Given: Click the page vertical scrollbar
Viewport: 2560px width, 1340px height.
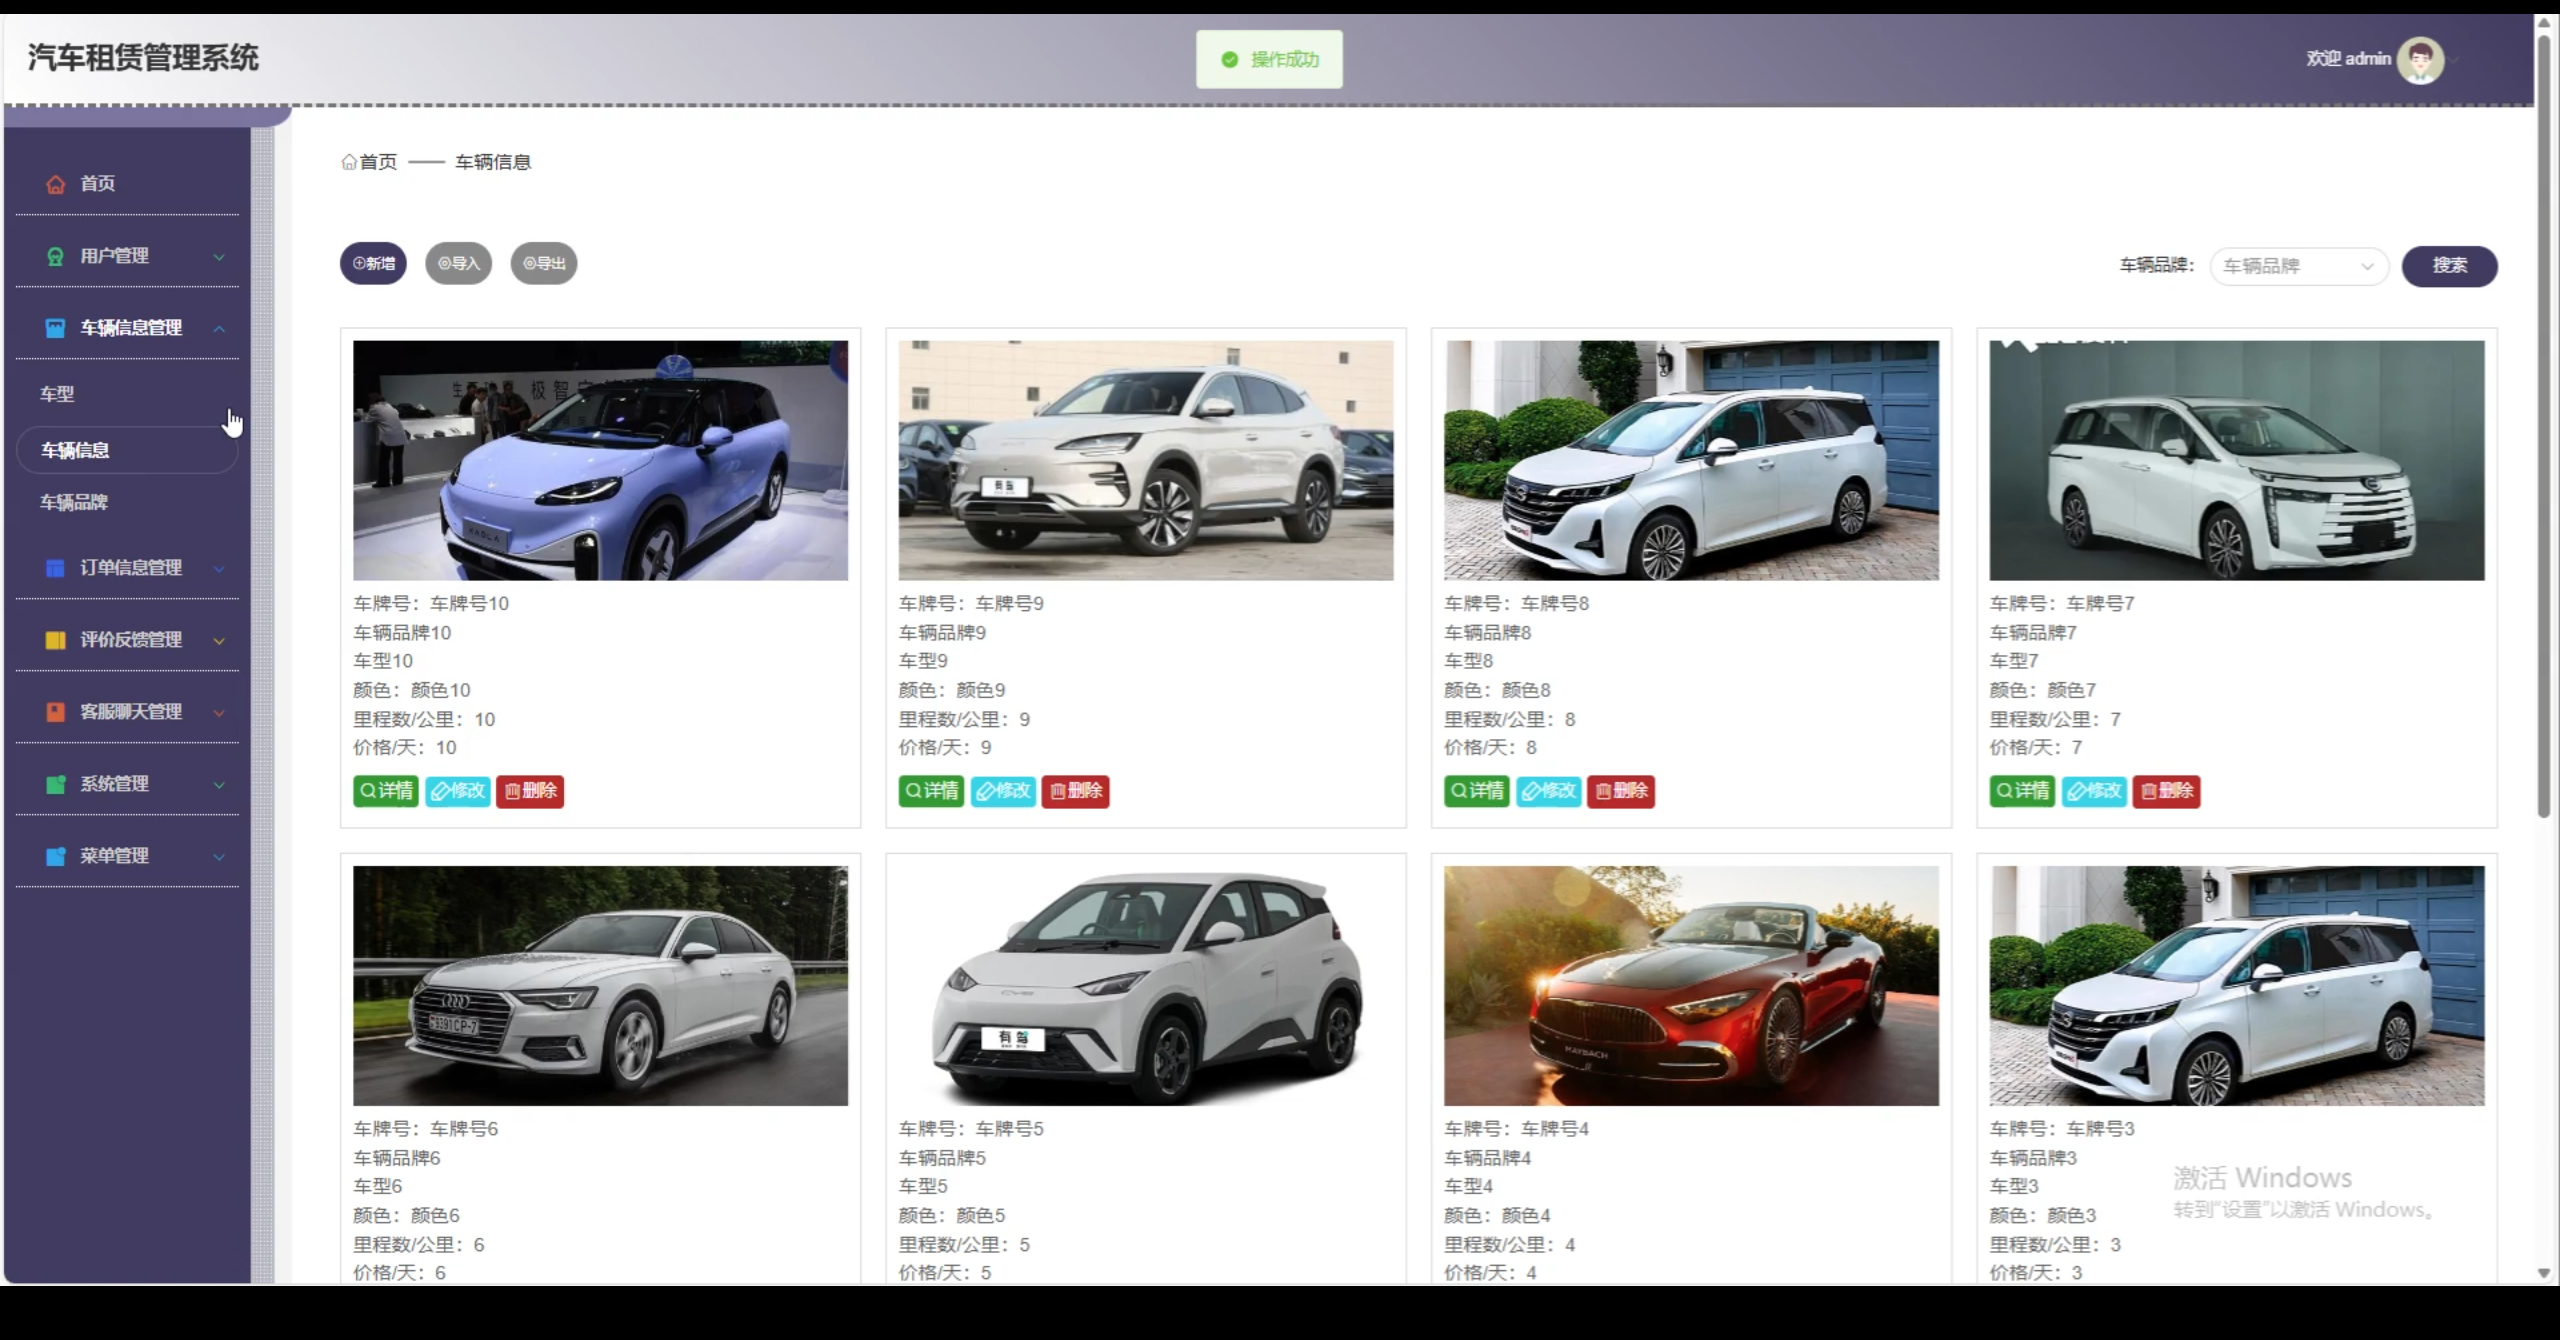Looking at the screenshot, I should click(x=2543, y=420).
